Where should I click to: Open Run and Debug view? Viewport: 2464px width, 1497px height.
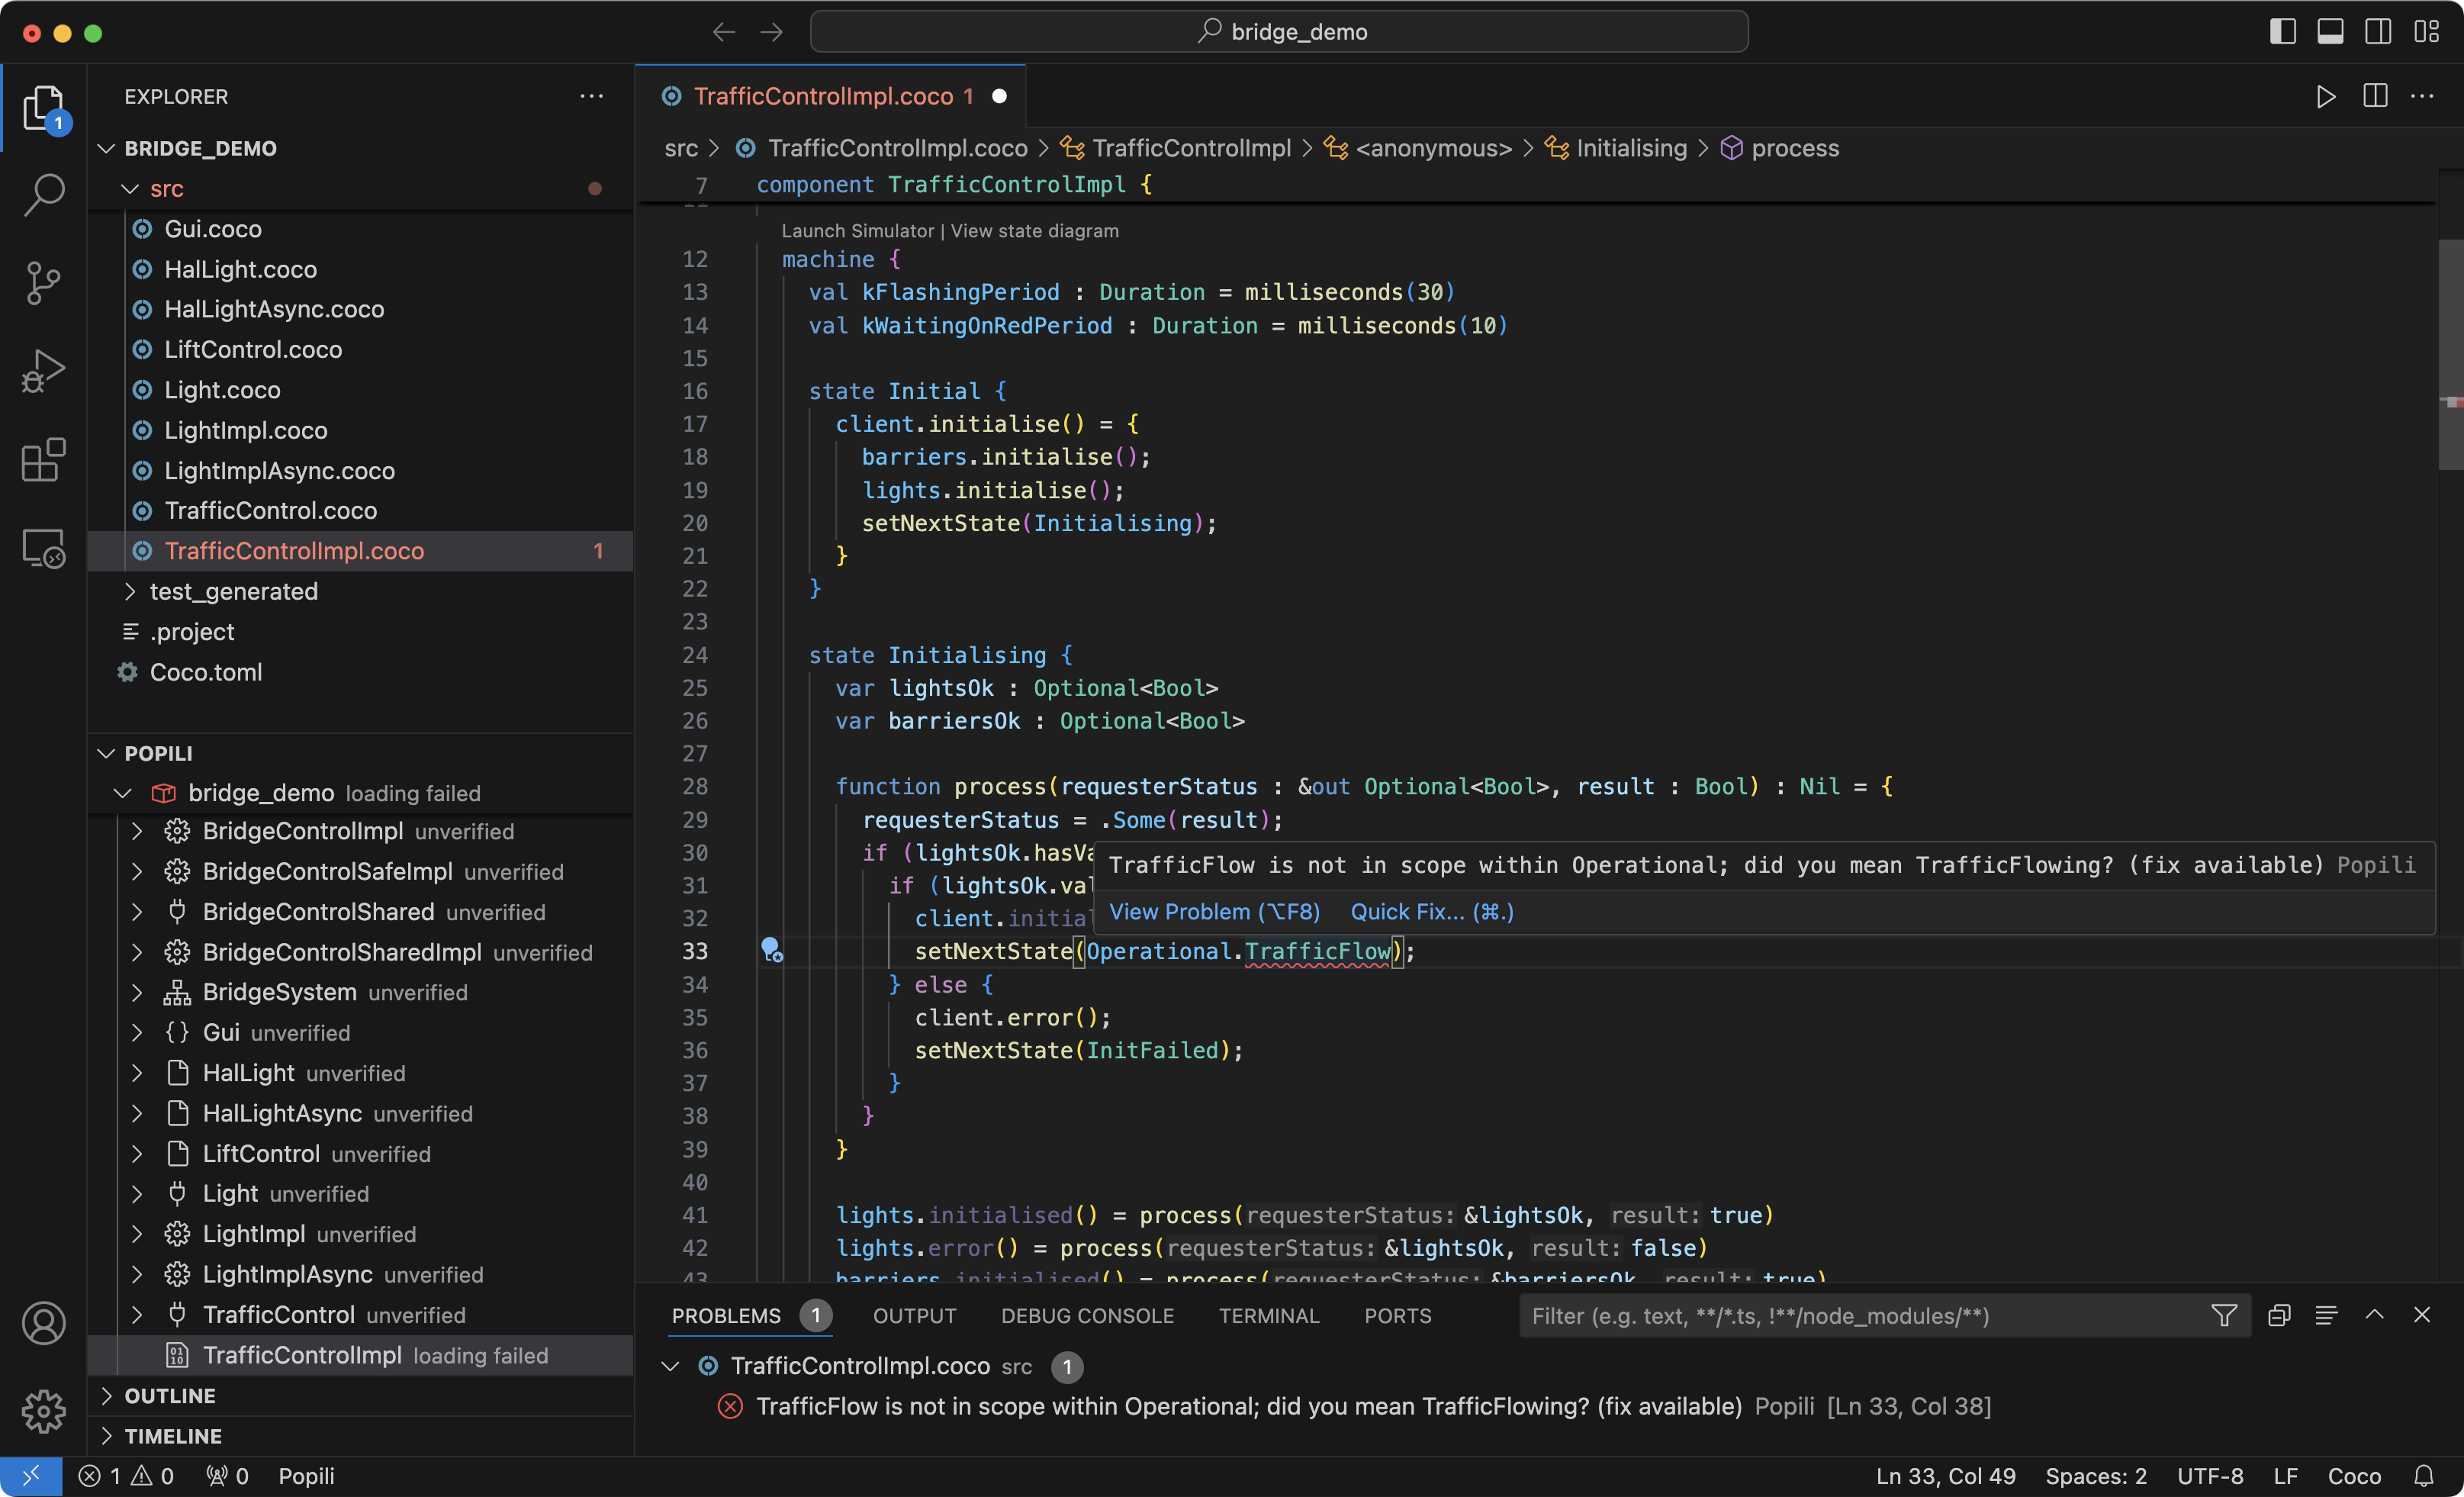pos(43,372)
